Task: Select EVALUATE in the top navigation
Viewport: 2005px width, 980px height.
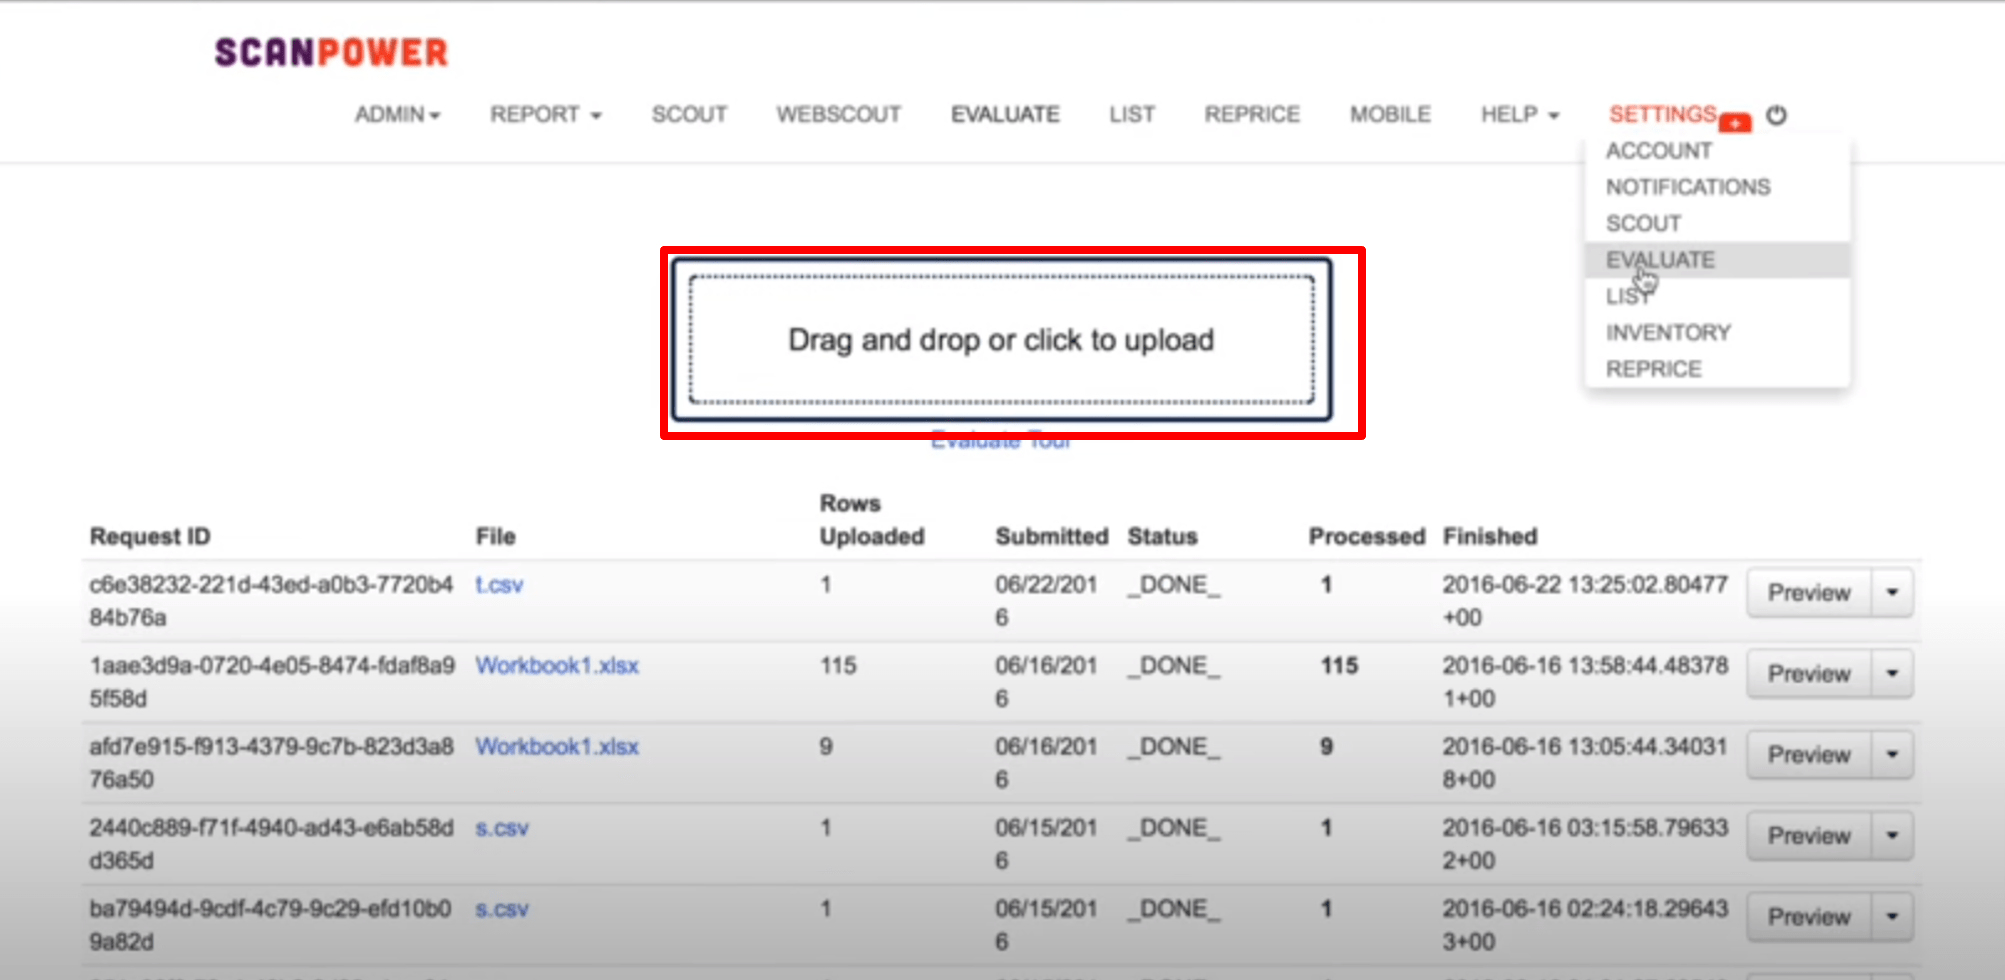Action: (x=1005, y=114)
